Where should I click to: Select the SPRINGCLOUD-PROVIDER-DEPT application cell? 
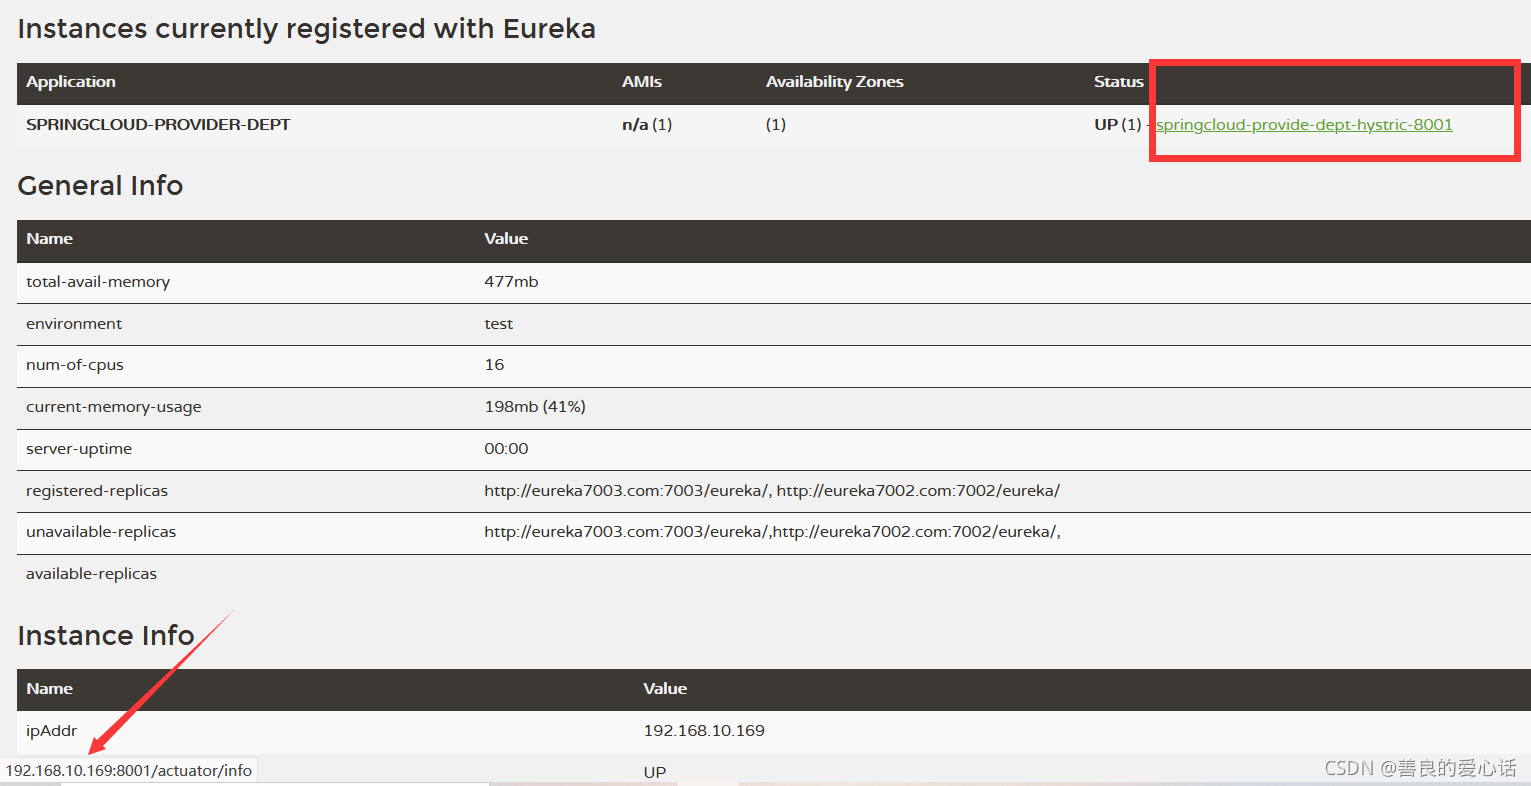[x=158, y=125]
